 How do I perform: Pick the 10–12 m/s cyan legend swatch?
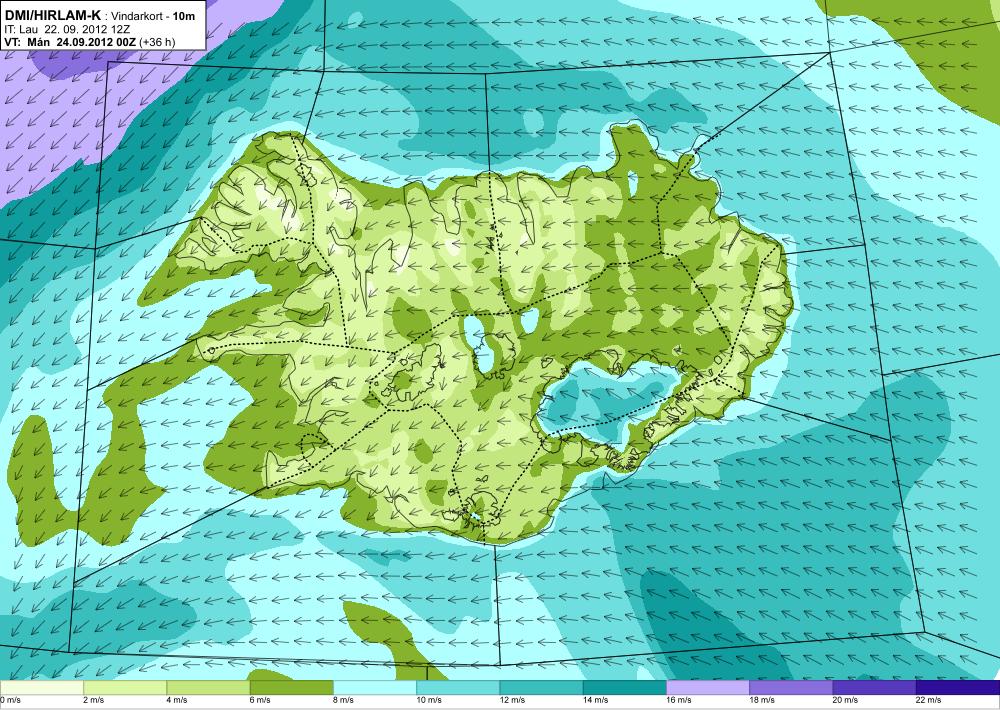click(x=458, y=688)
